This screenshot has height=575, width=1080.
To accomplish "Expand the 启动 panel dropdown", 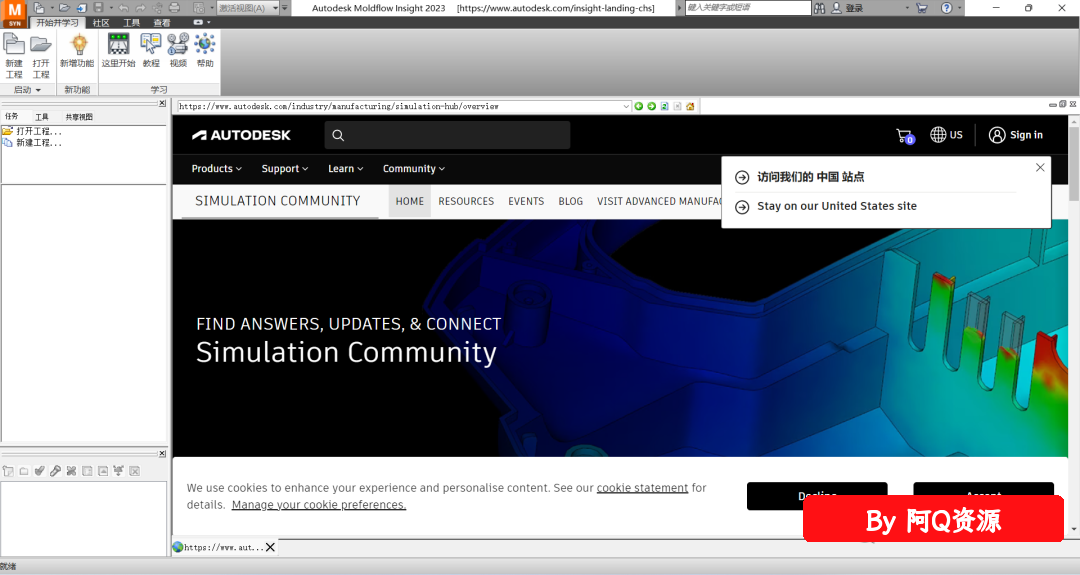I will pos(28,90).
